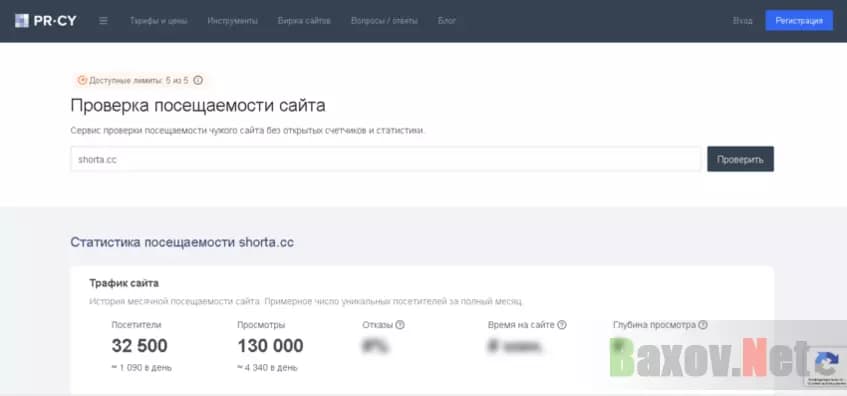The image size is (847, 396).
Task: Click Статистика посещаемости shorta.cc heading
Action: [182, 242]
